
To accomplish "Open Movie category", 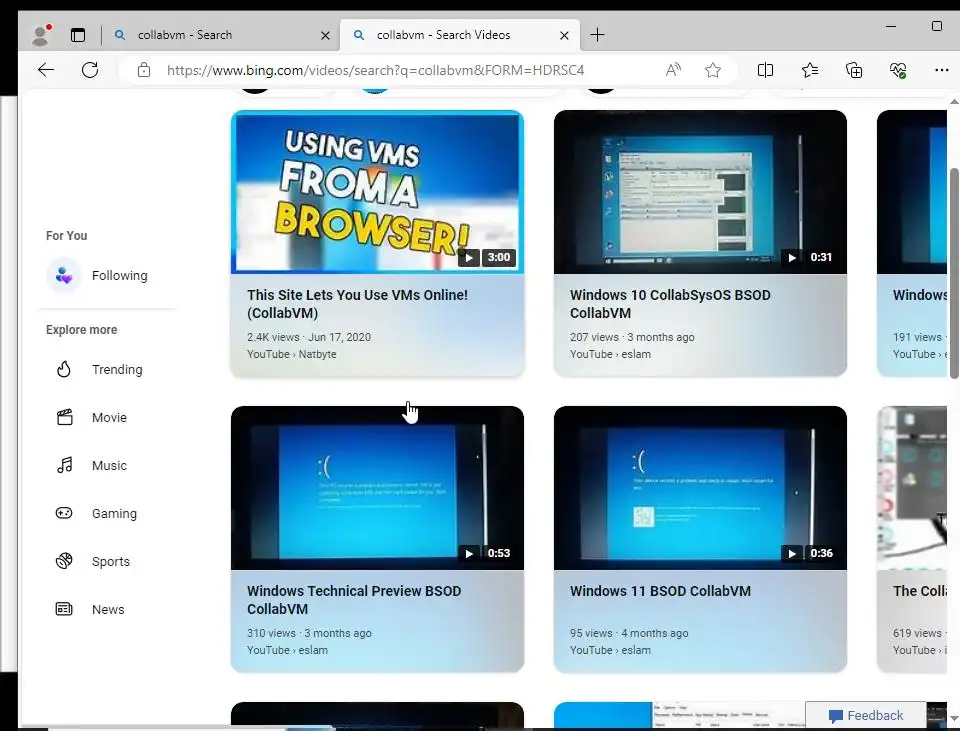I will coord(109,418).
